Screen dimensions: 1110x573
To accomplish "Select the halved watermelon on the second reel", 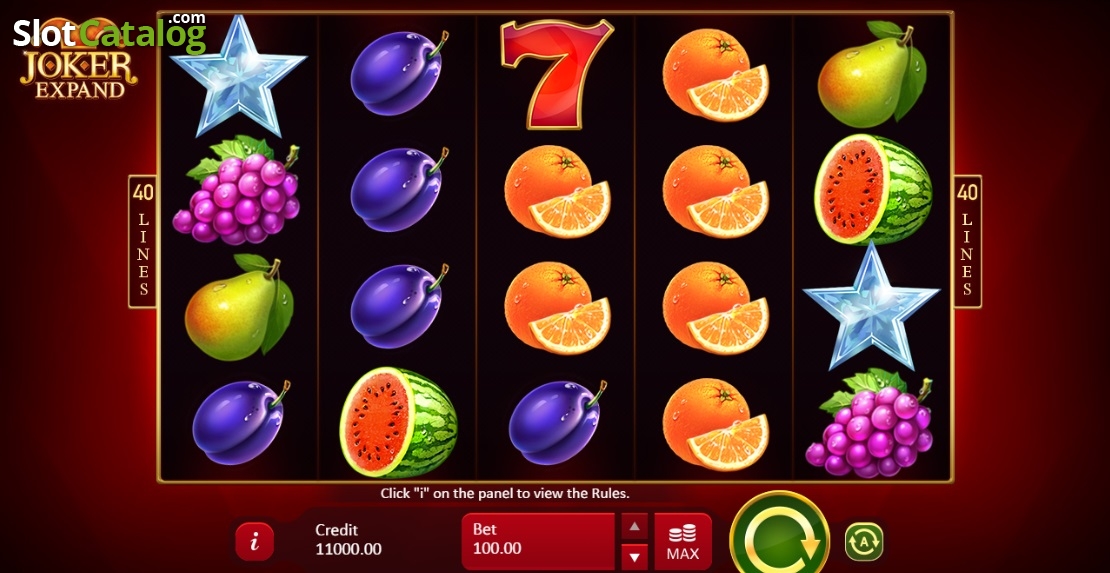I will coord(399,421).
